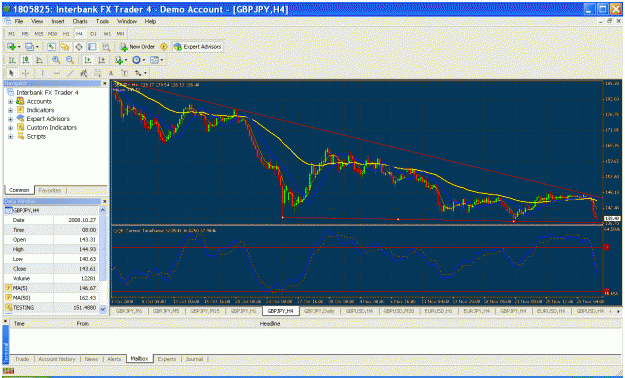Expand the Accounts tree node
Image resolution: width=625 pixels, height=378 pixels.
[10, 102]
